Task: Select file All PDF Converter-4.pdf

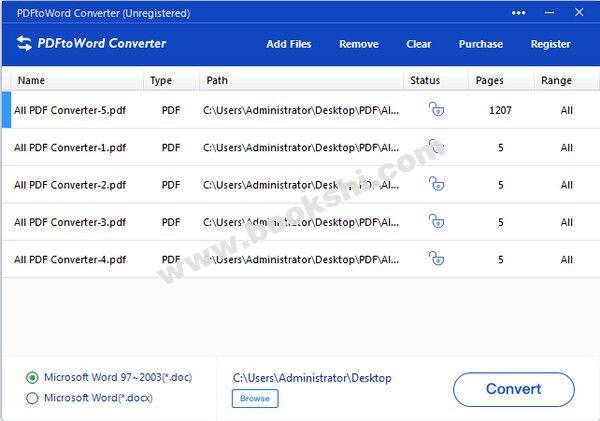Action: click(x=70, y=259)
